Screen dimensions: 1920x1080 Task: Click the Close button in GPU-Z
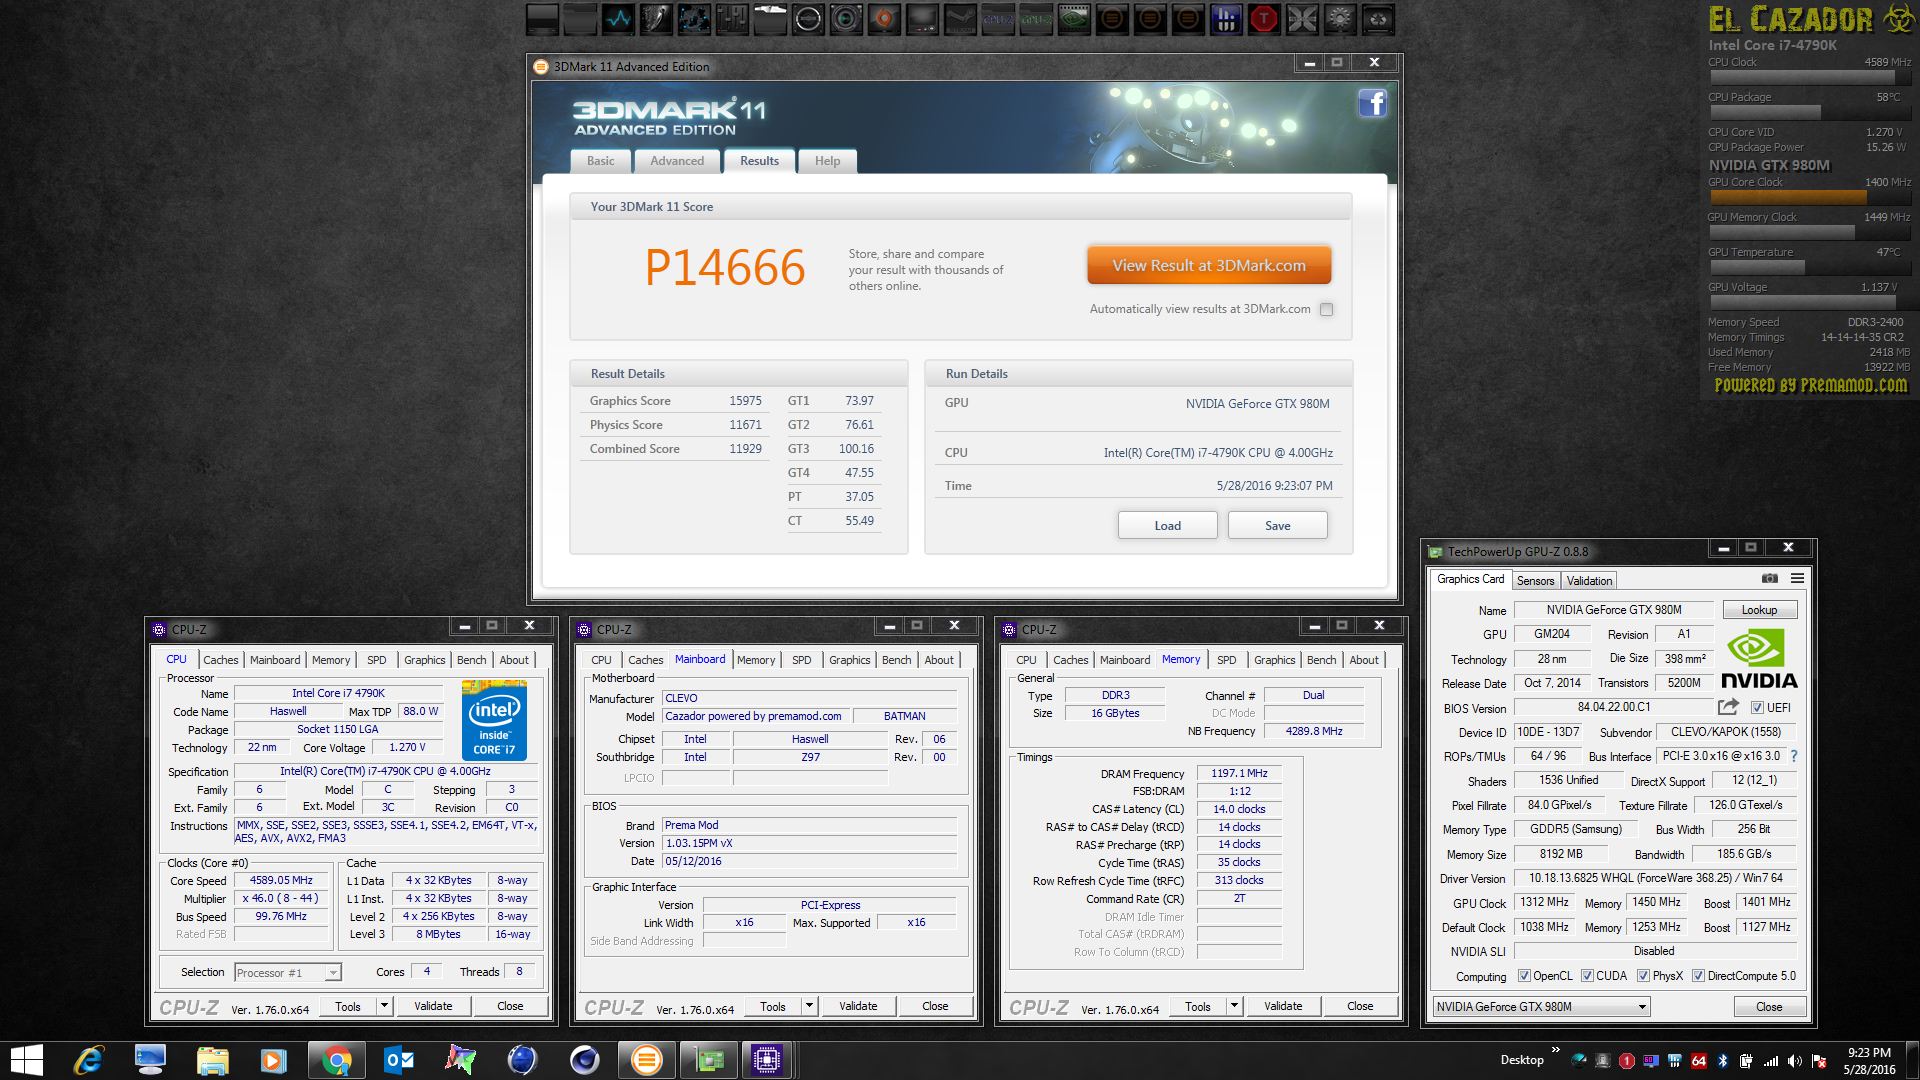click(1768, 1007)
